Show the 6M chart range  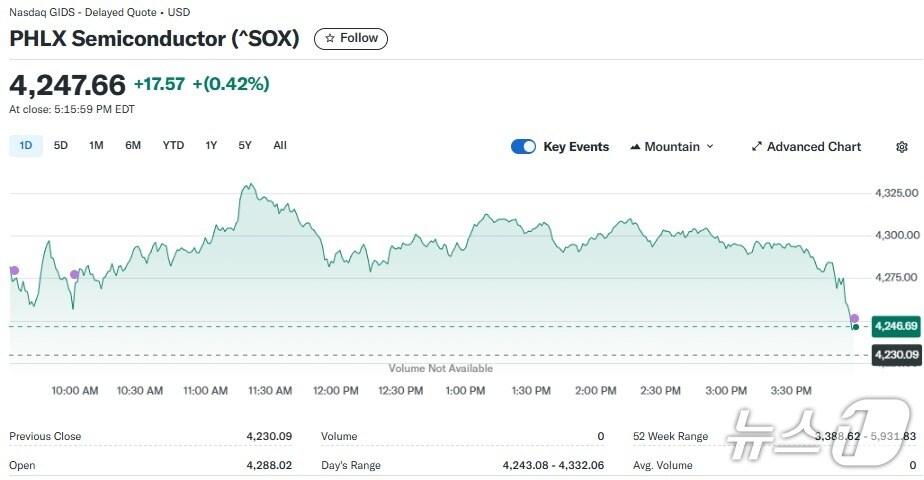point(133,145)
